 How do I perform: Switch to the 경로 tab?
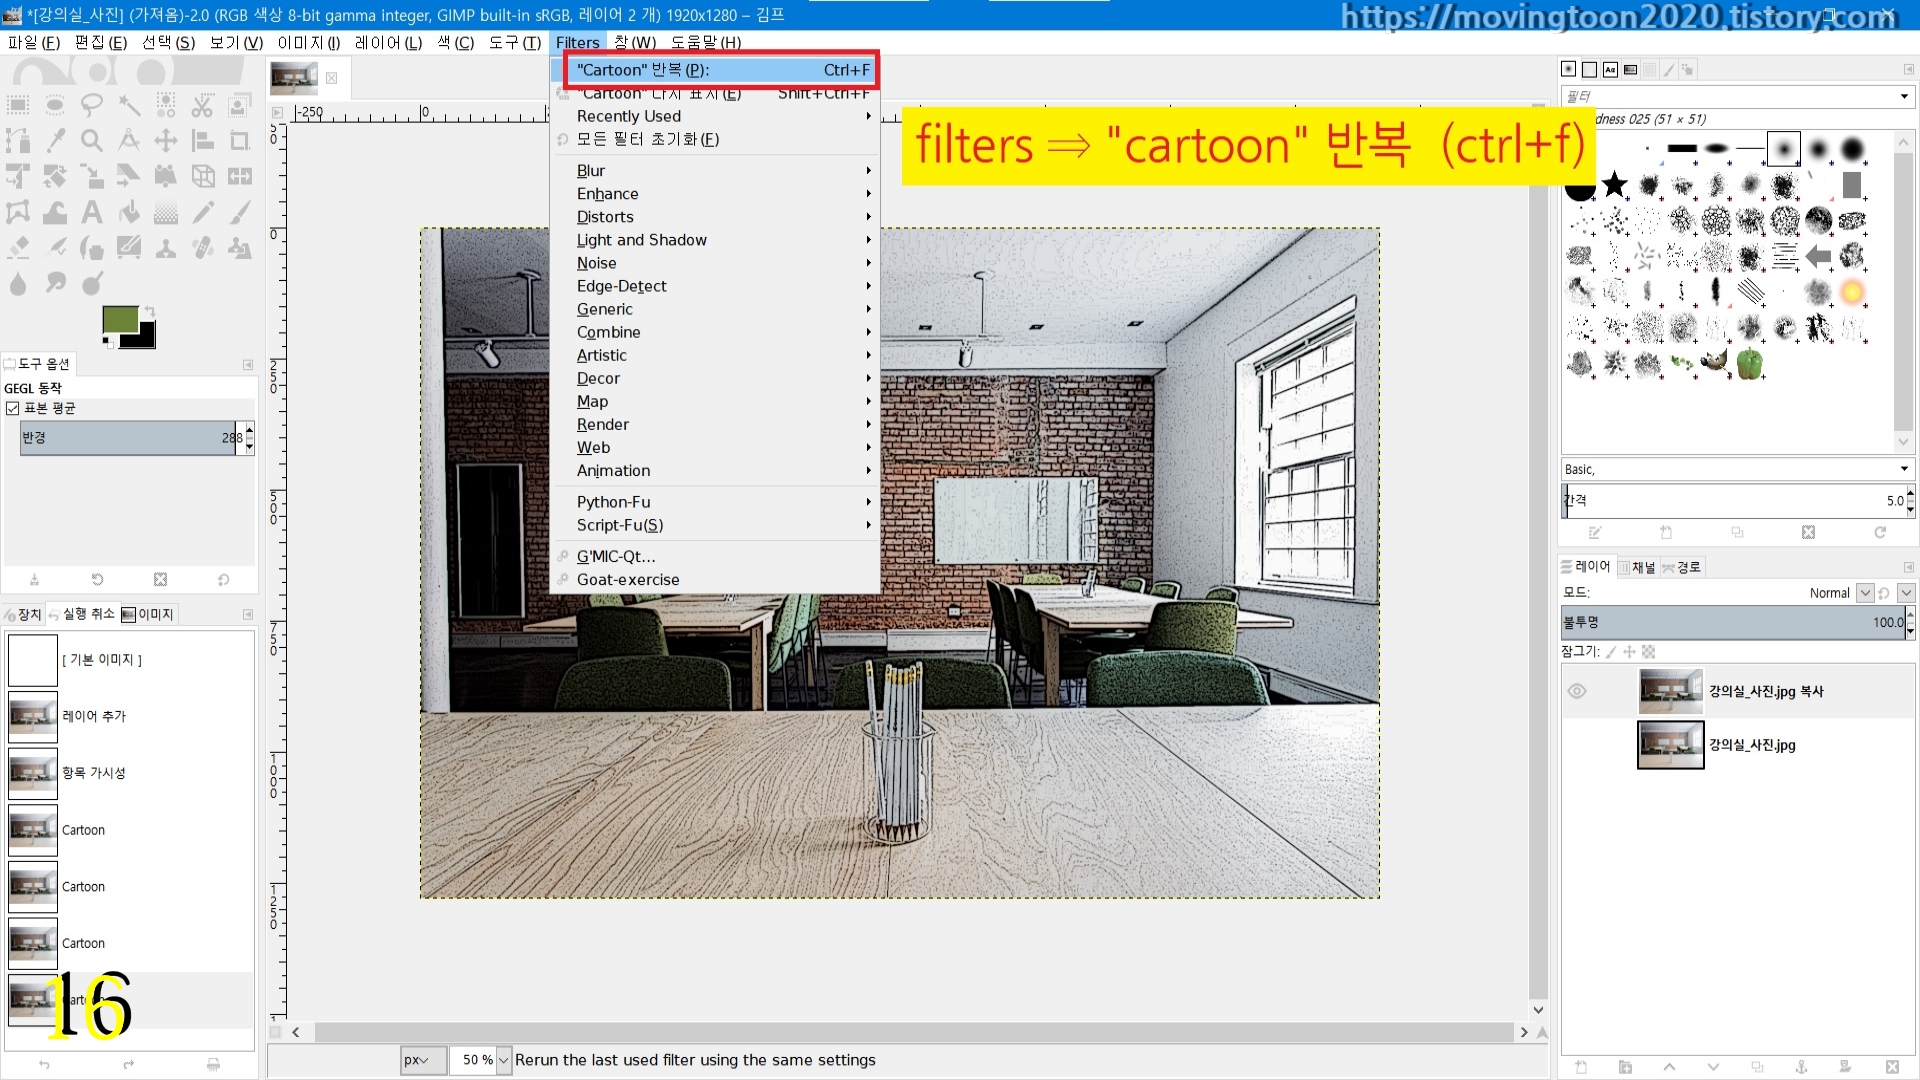click(x=1681, y=567)
